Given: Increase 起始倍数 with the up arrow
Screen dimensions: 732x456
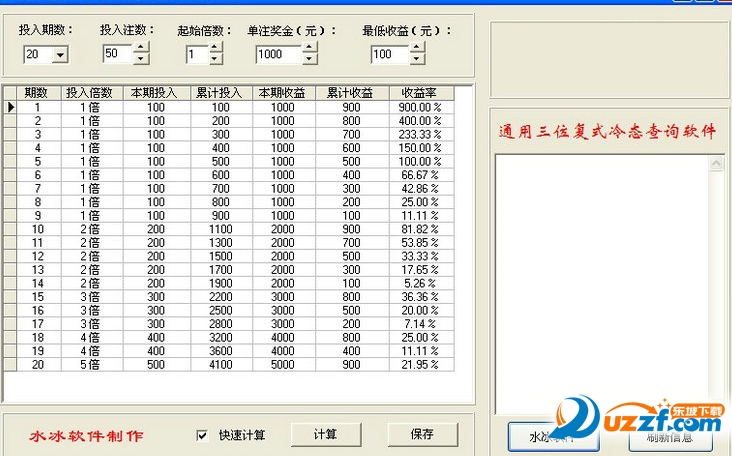Looking at the screenshot, I should point(214,48).
